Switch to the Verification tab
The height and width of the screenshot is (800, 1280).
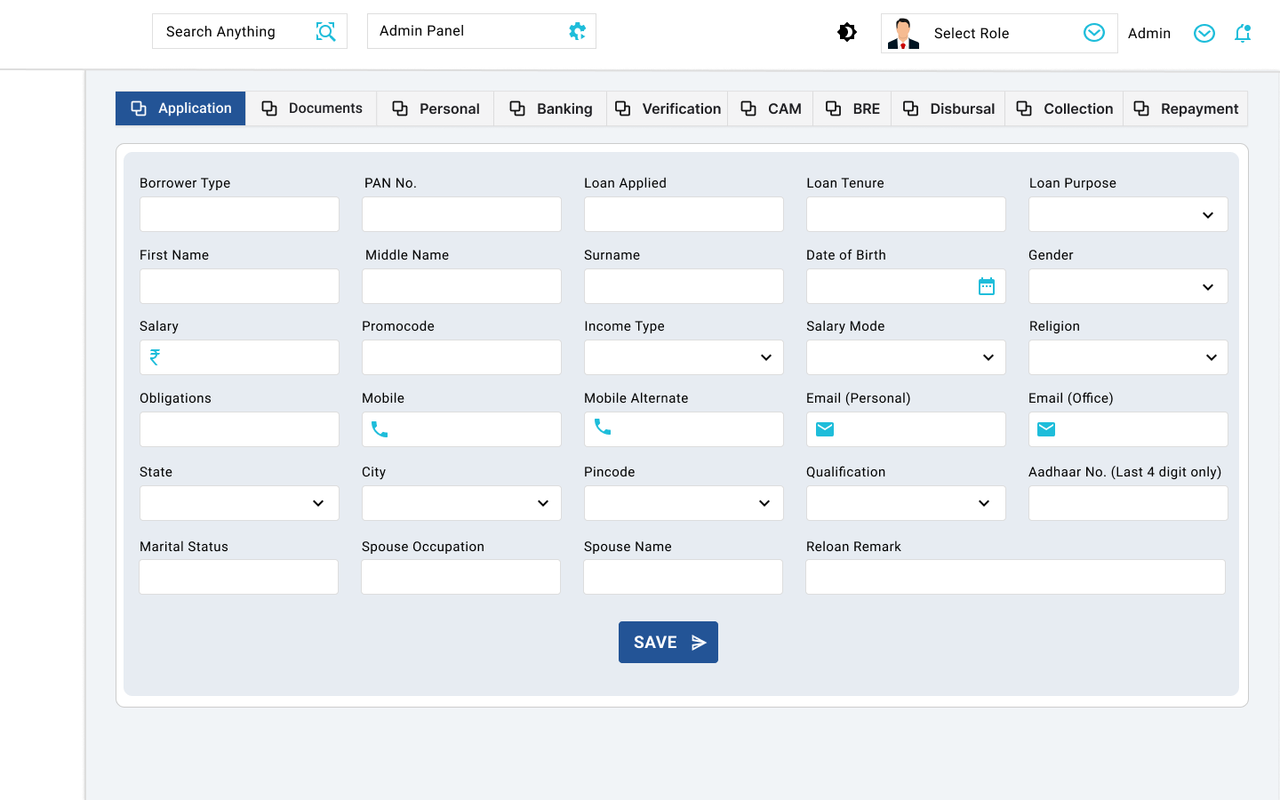point(667,108)
